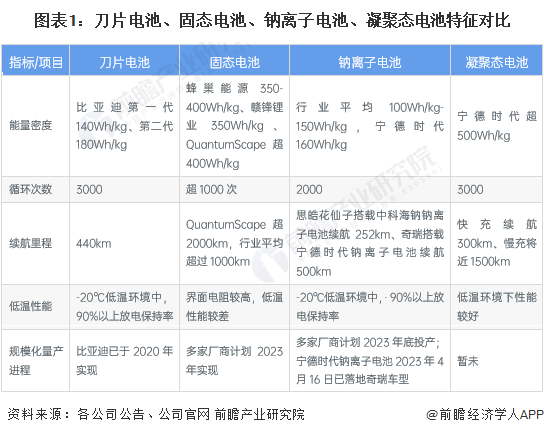Viewport: 544px width, 435px height.
Task: Select cell with 快充续航 300km
Action: coord(496,244)
